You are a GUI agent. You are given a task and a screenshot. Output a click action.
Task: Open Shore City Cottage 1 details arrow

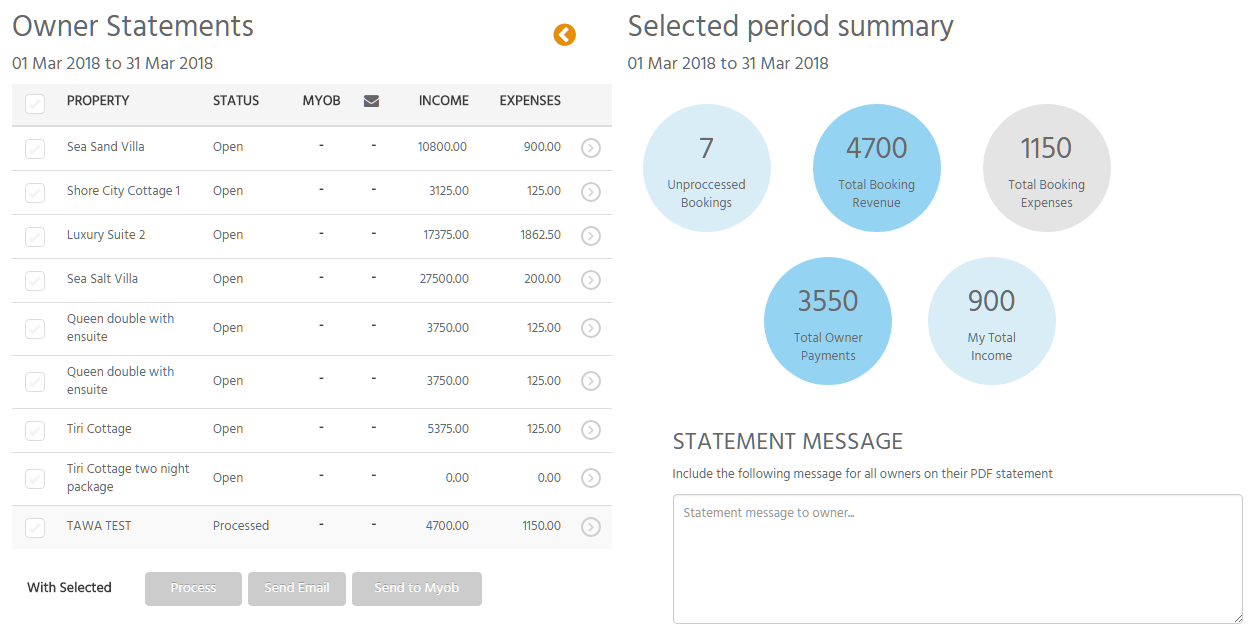pos(591,192)
